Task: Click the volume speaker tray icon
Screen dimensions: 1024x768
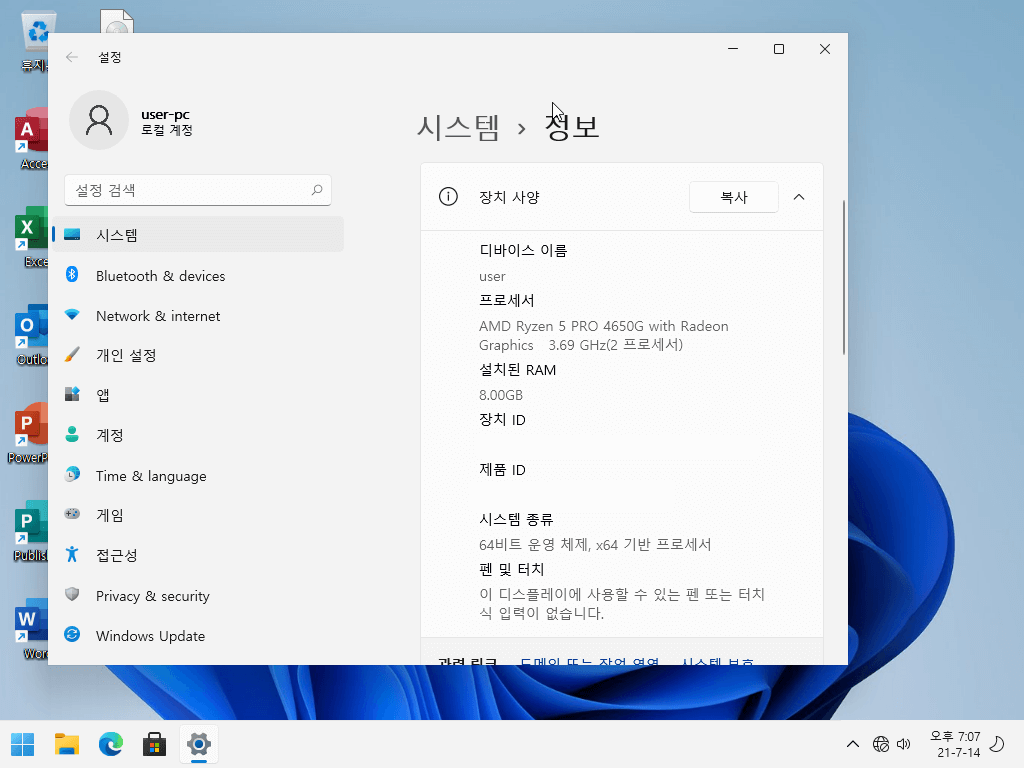Action: (x=904, y=744)
